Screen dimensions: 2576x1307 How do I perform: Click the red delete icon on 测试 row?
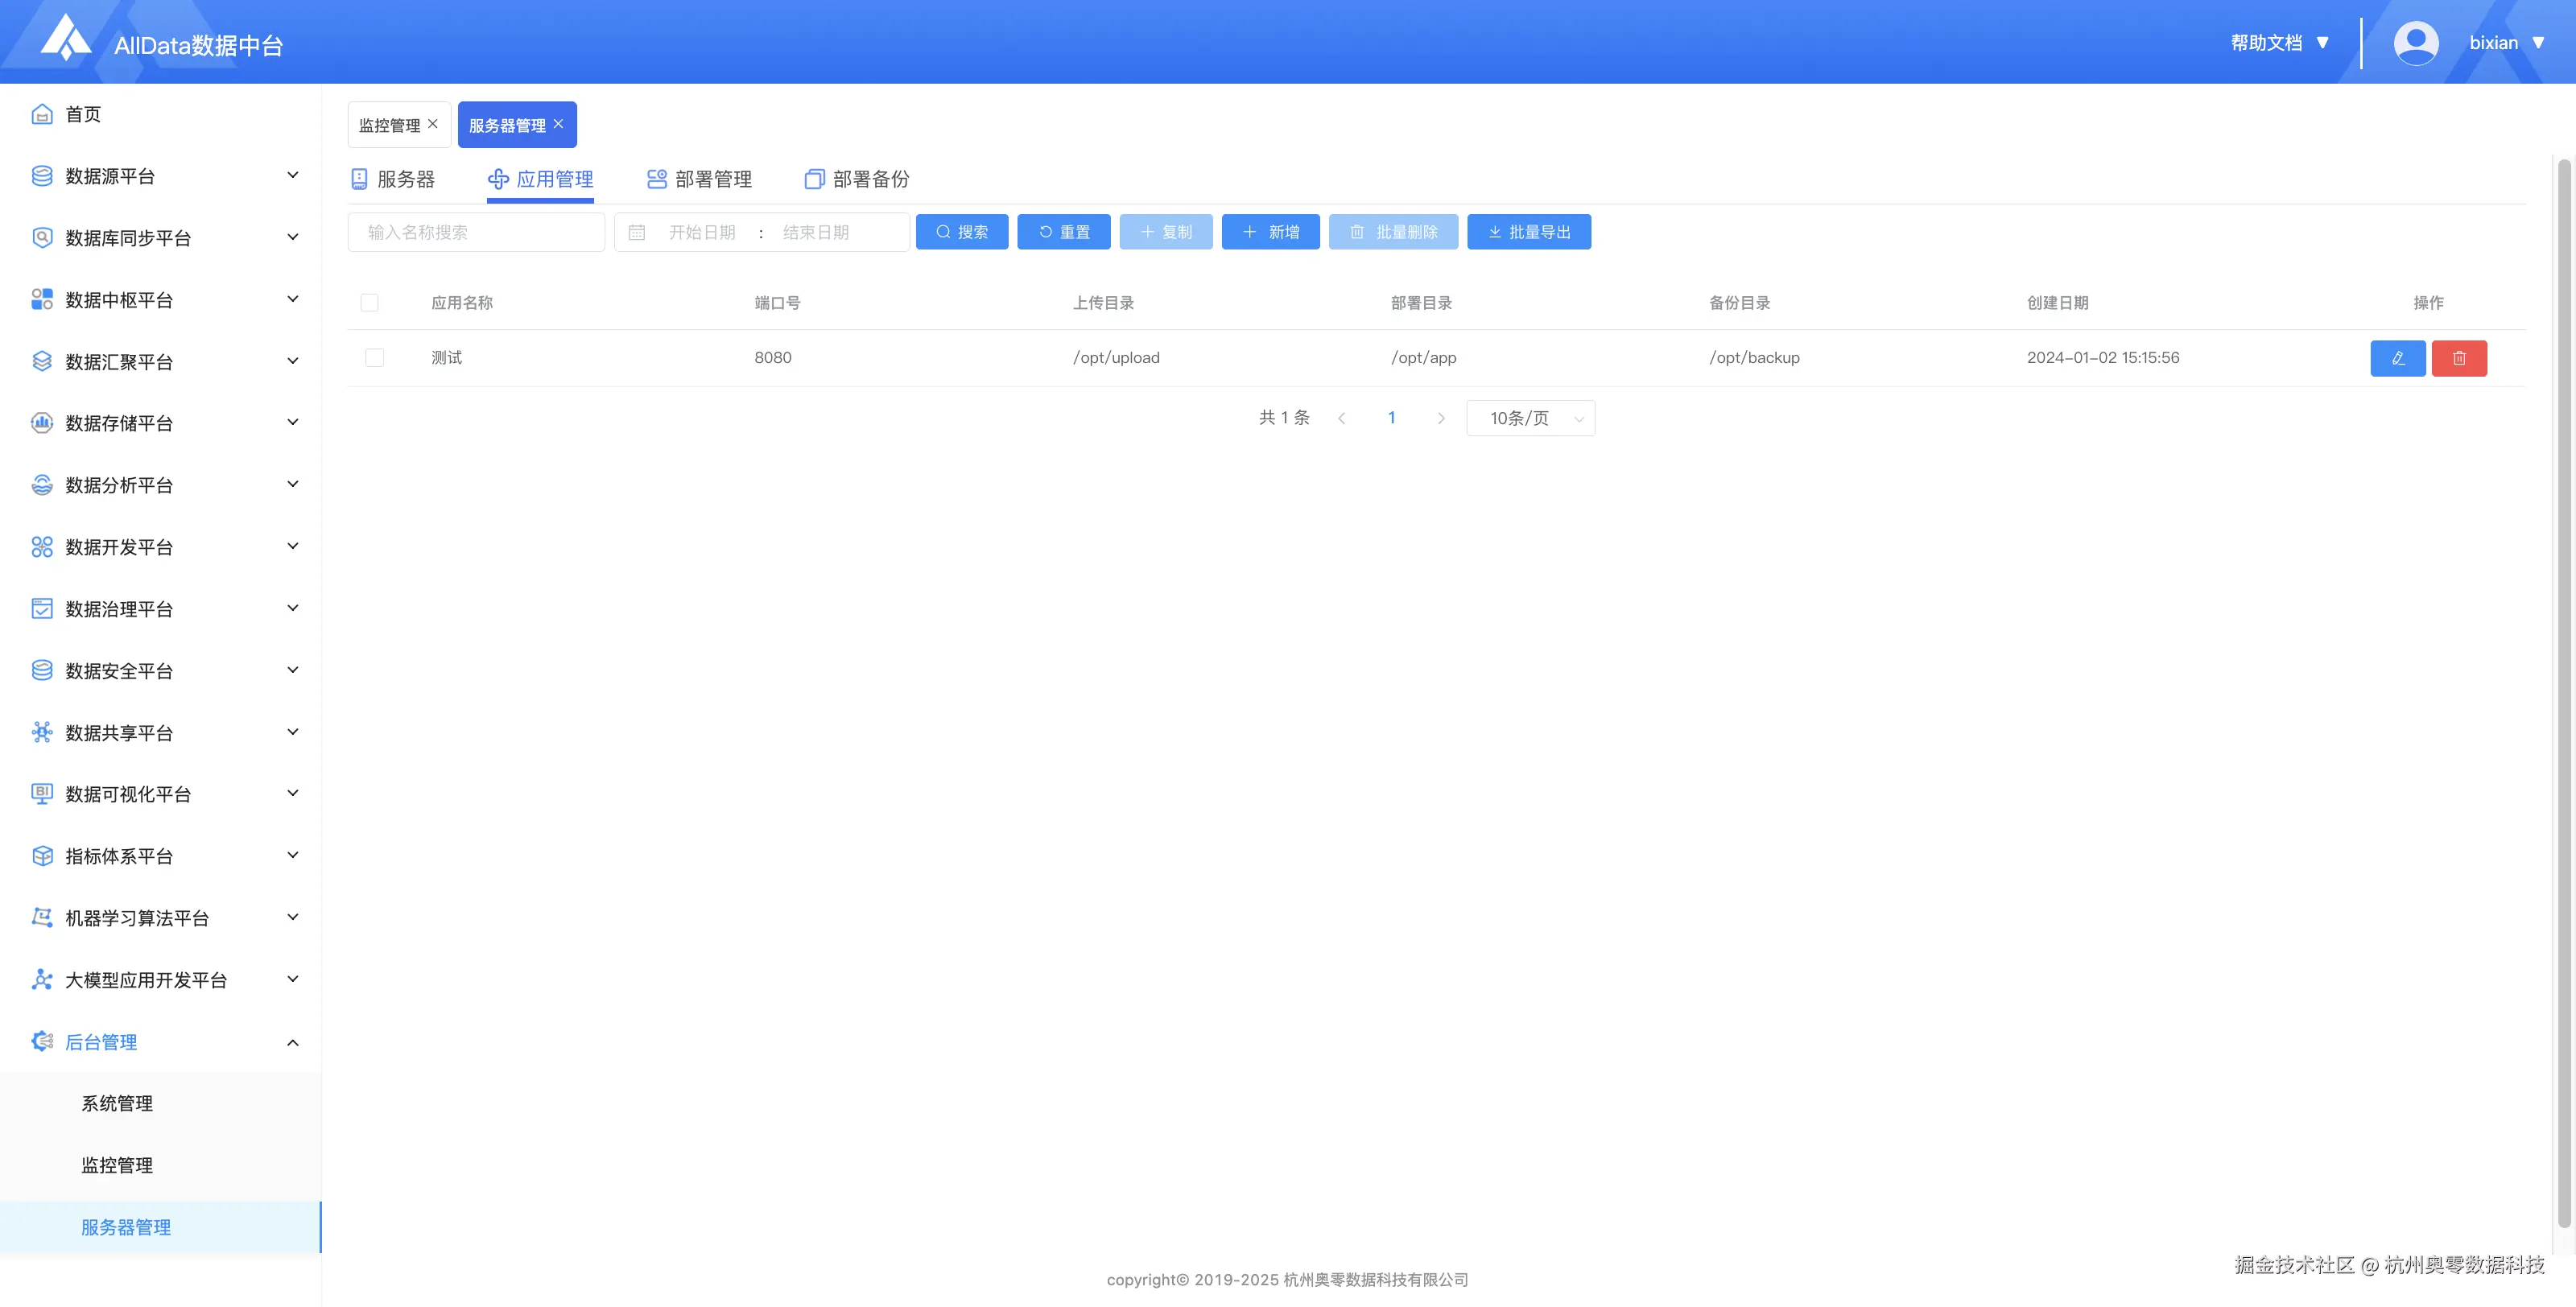pos(2459,358)
